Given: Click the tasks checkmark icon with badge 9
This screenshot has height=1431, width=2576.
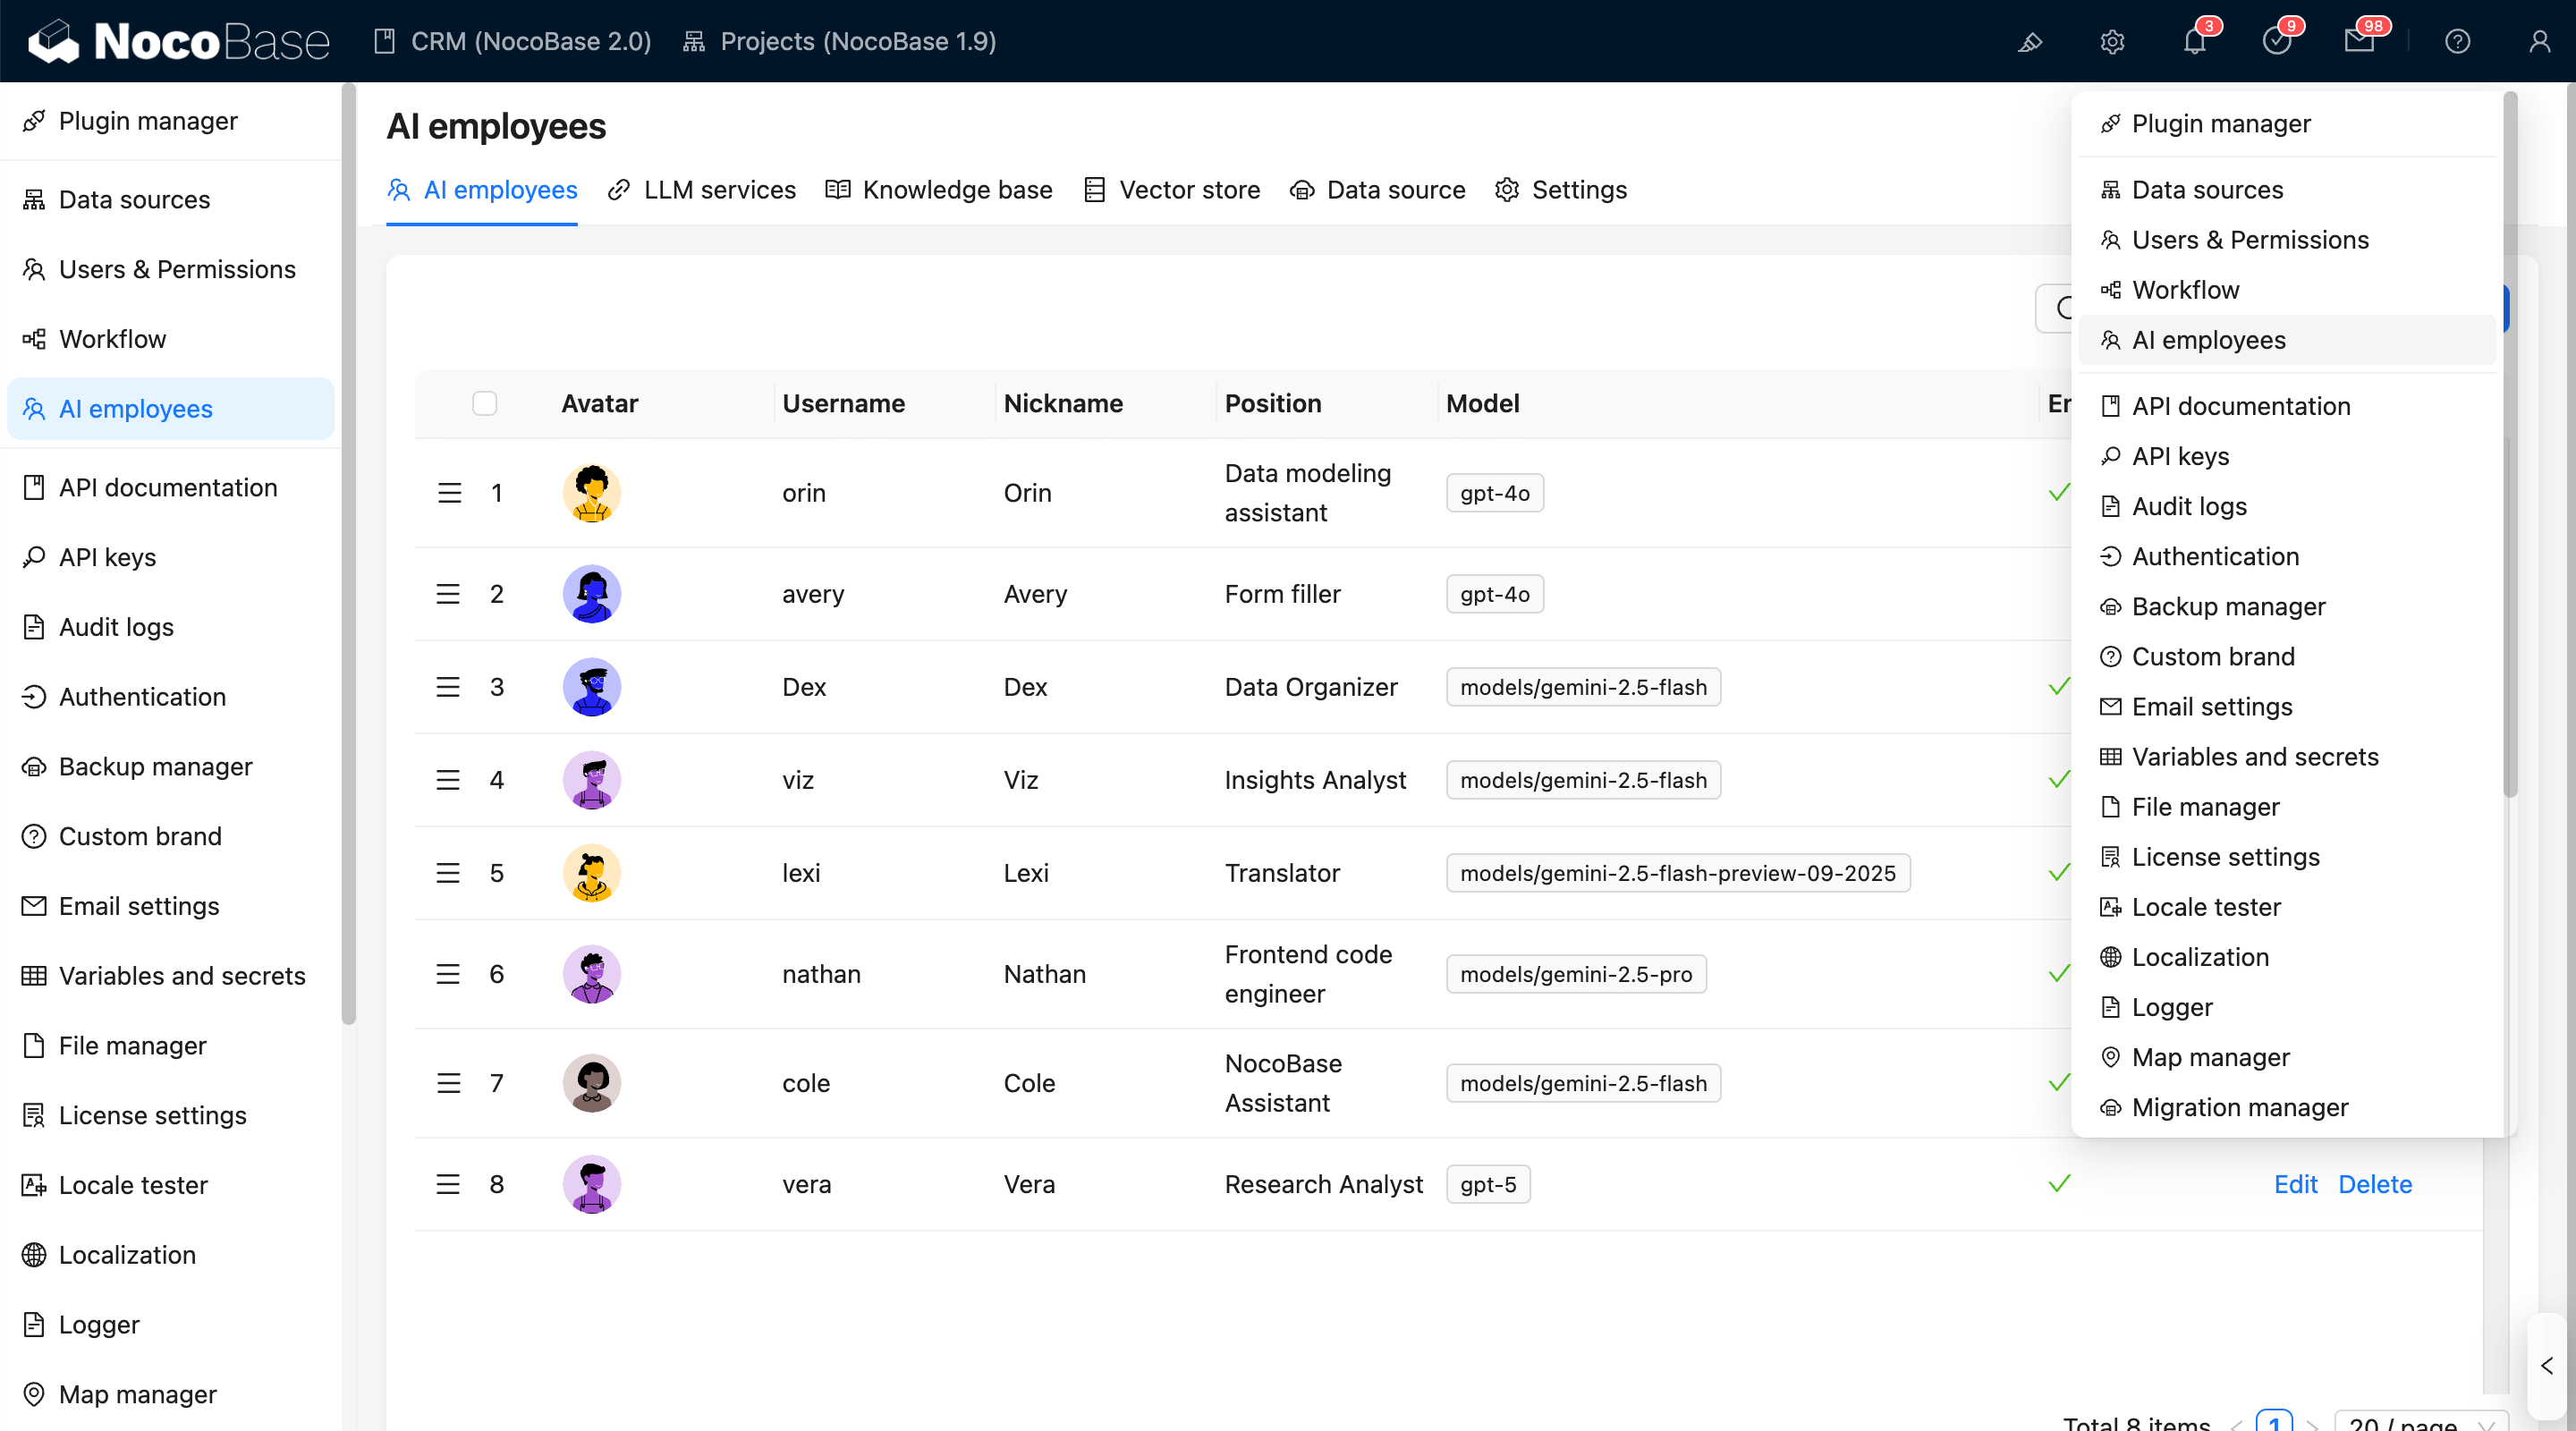Looking at the screenshot, I should coord(2276,42).
